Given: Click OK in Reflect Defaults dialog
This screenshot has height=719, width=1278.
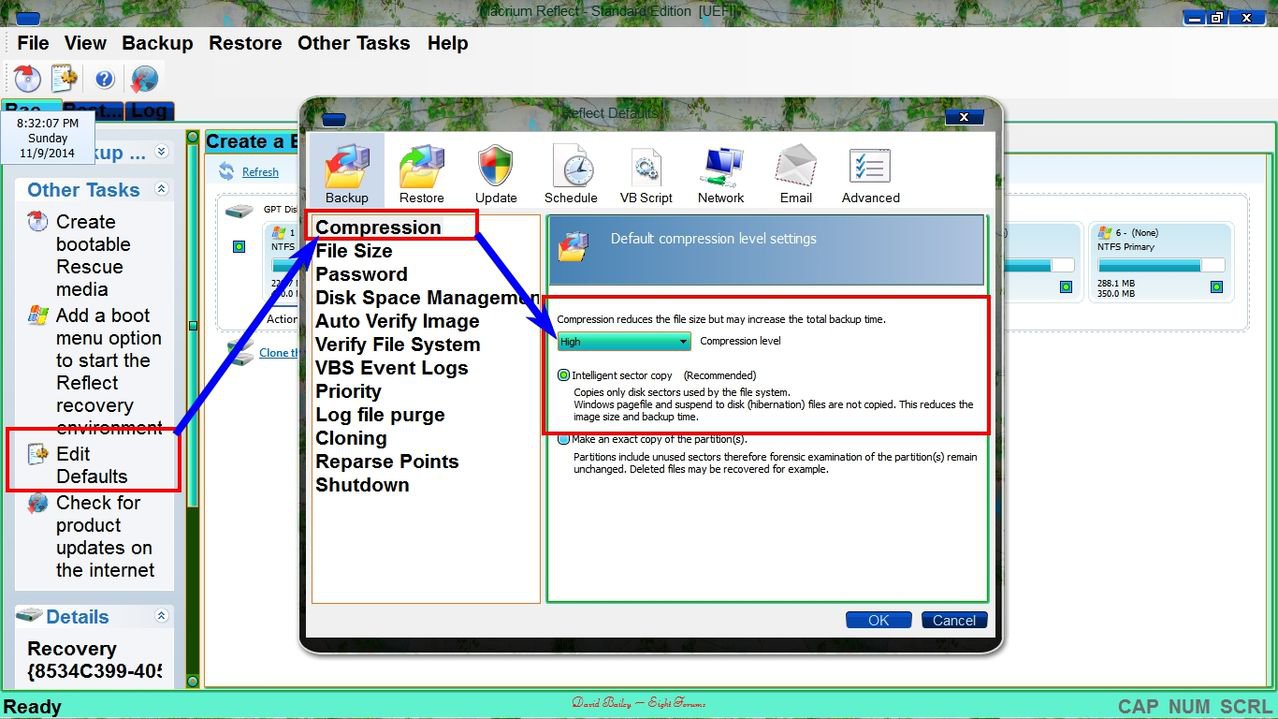Looking at the screenshot, I should [x=878, y=621].
